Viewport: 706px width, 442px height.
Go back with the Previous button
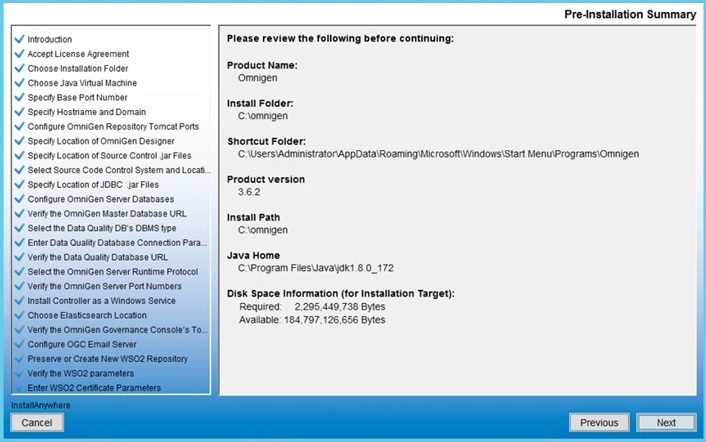(x=599, y=423)
